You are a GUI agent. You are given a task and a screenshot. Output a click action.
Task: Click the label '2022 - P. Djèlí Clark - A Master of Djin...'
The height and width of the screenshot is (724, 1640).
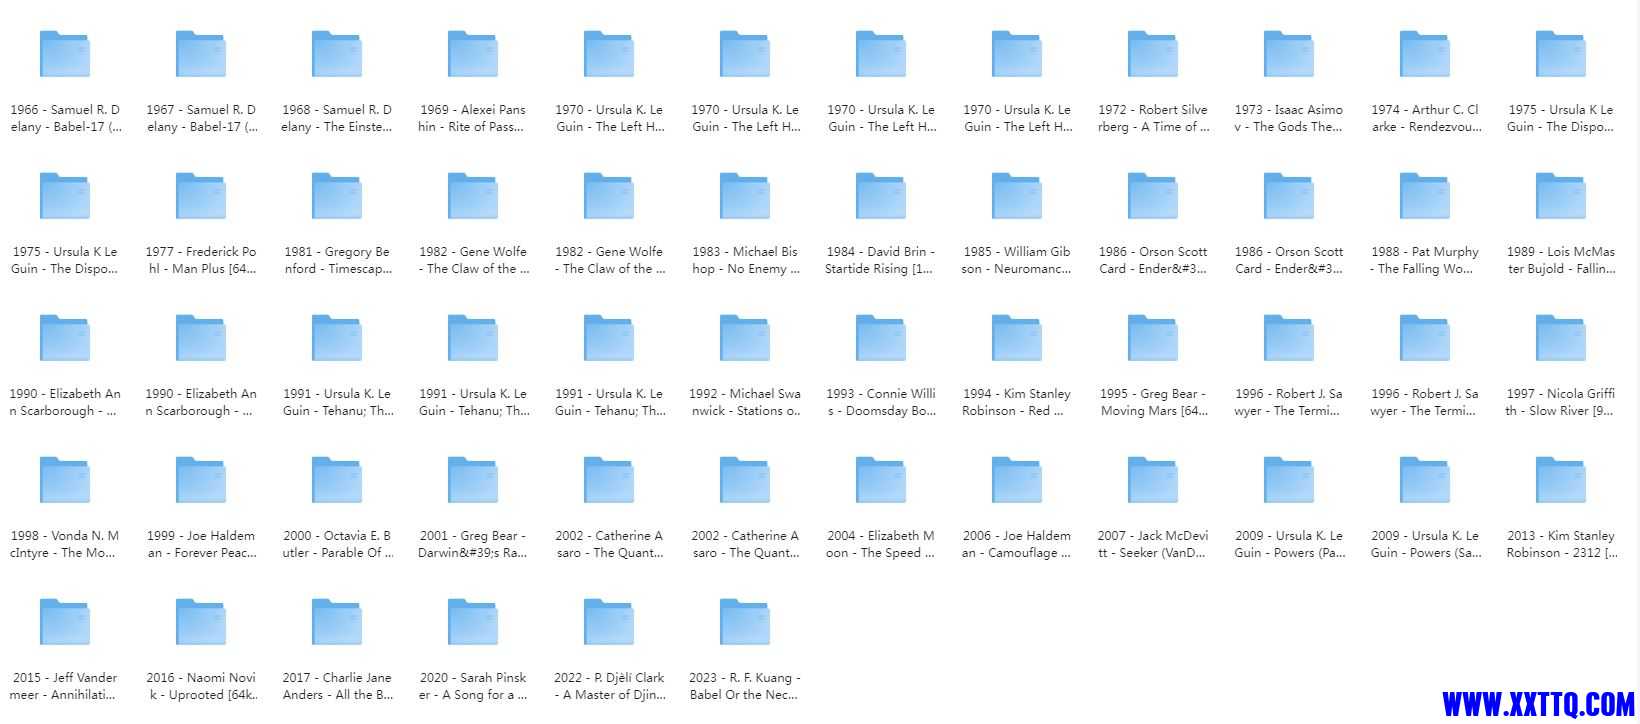click(609, 686)
